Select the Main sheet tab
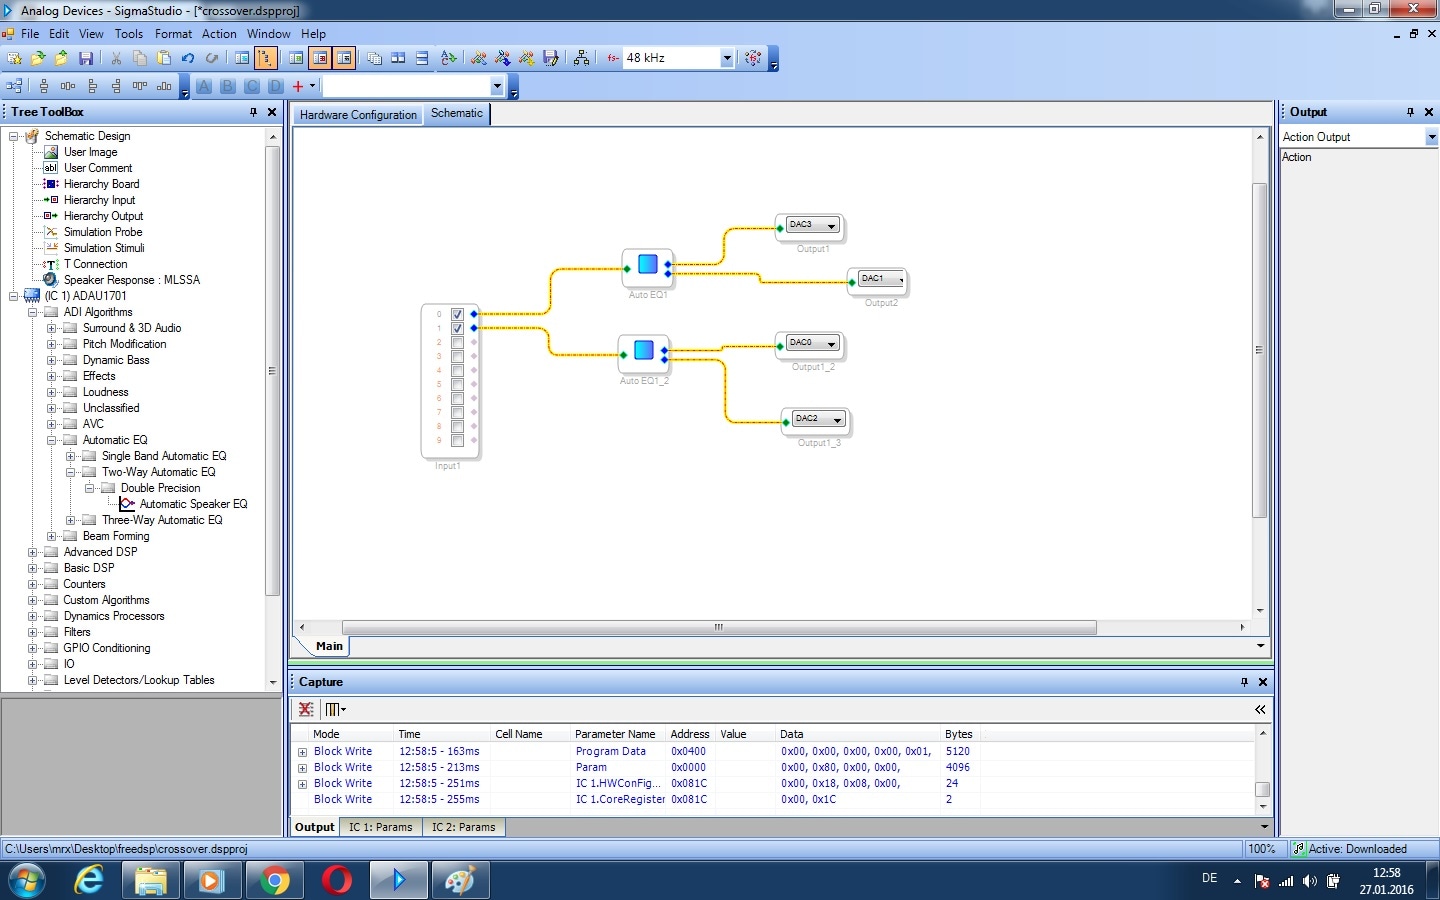The image size is (1440, 900). click(329, 646)
